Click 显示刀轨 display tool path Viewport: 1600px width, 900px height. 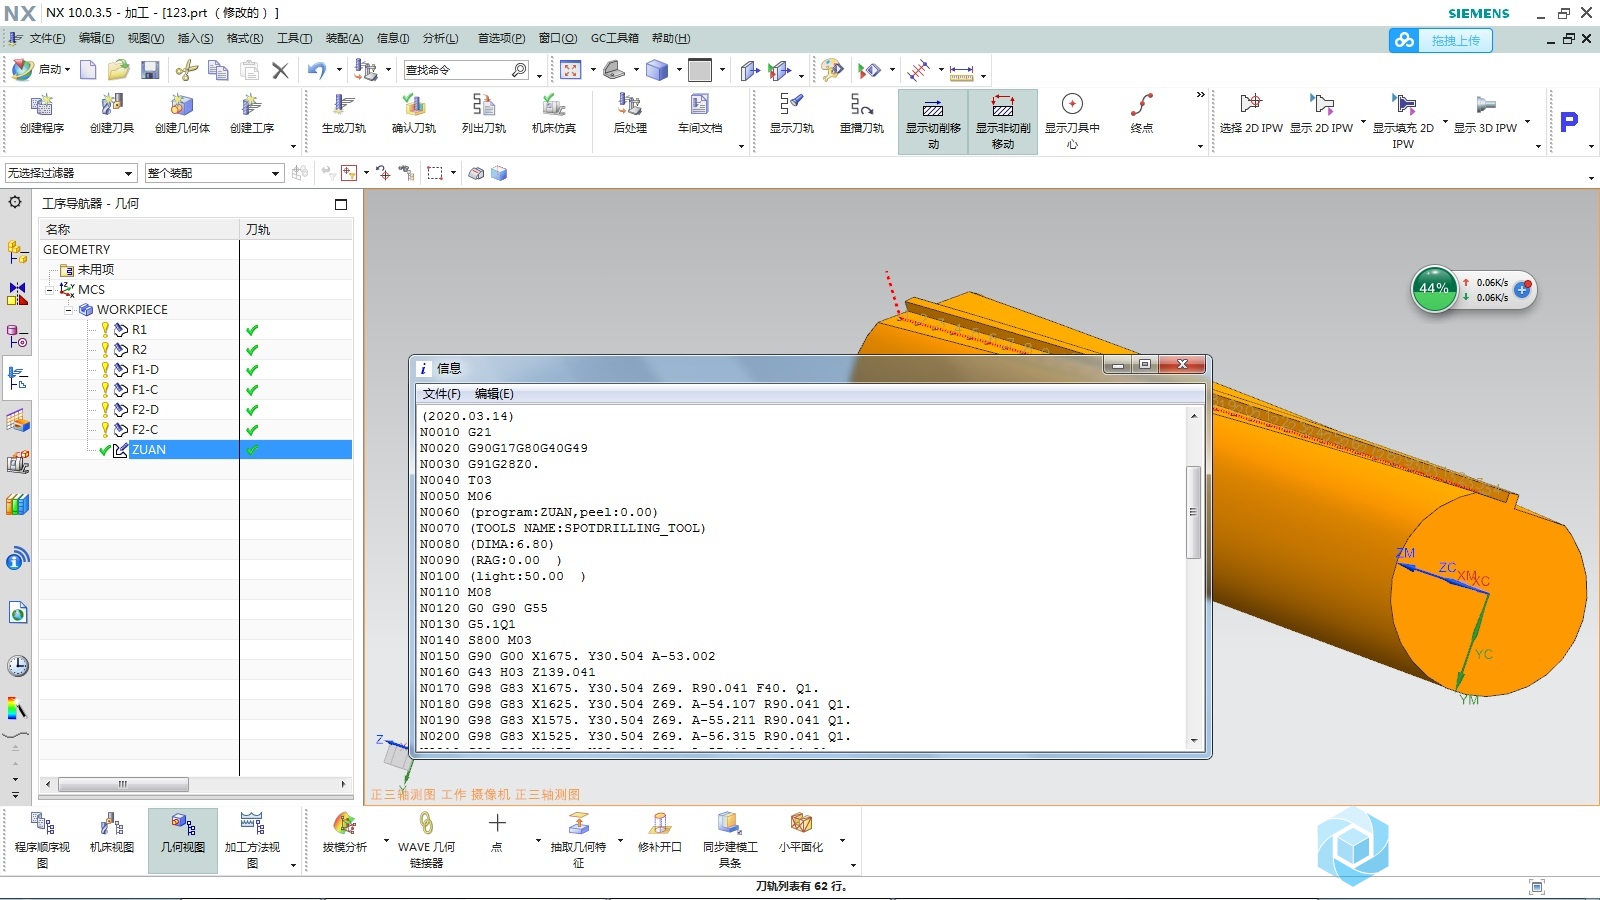[792, 114]
